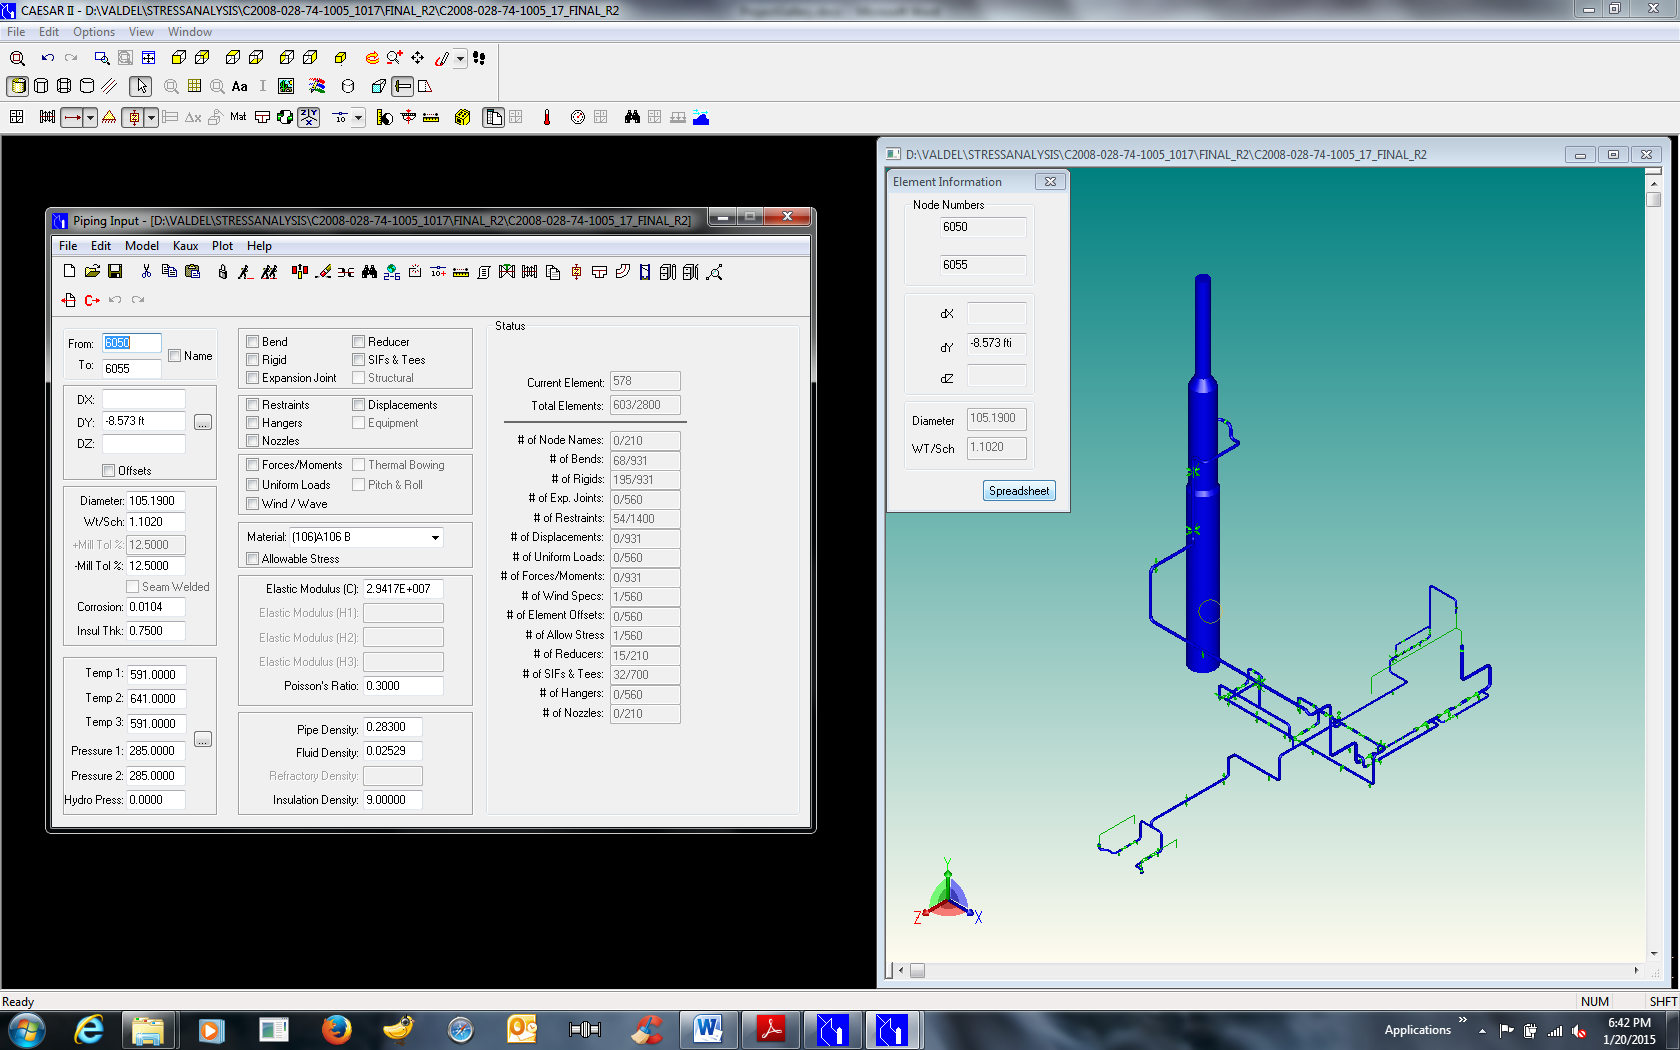Open the Window menu in main window
1680x1050 pixels.
tap(190, 32)
